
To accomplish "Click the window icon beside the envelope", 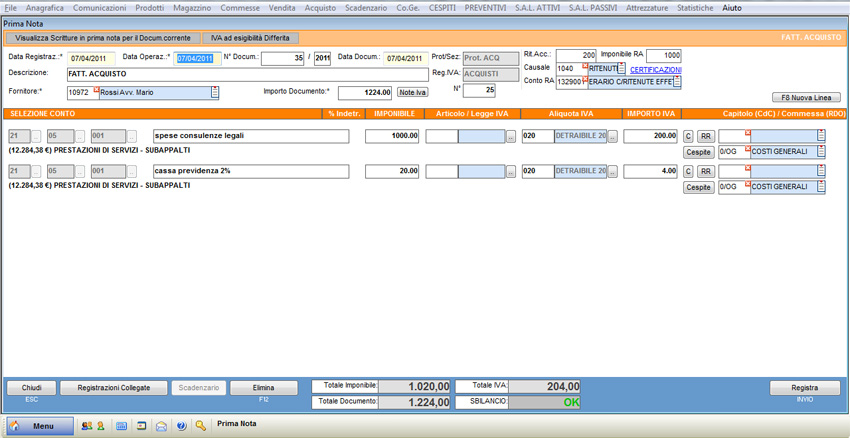I will click(142, 426).
